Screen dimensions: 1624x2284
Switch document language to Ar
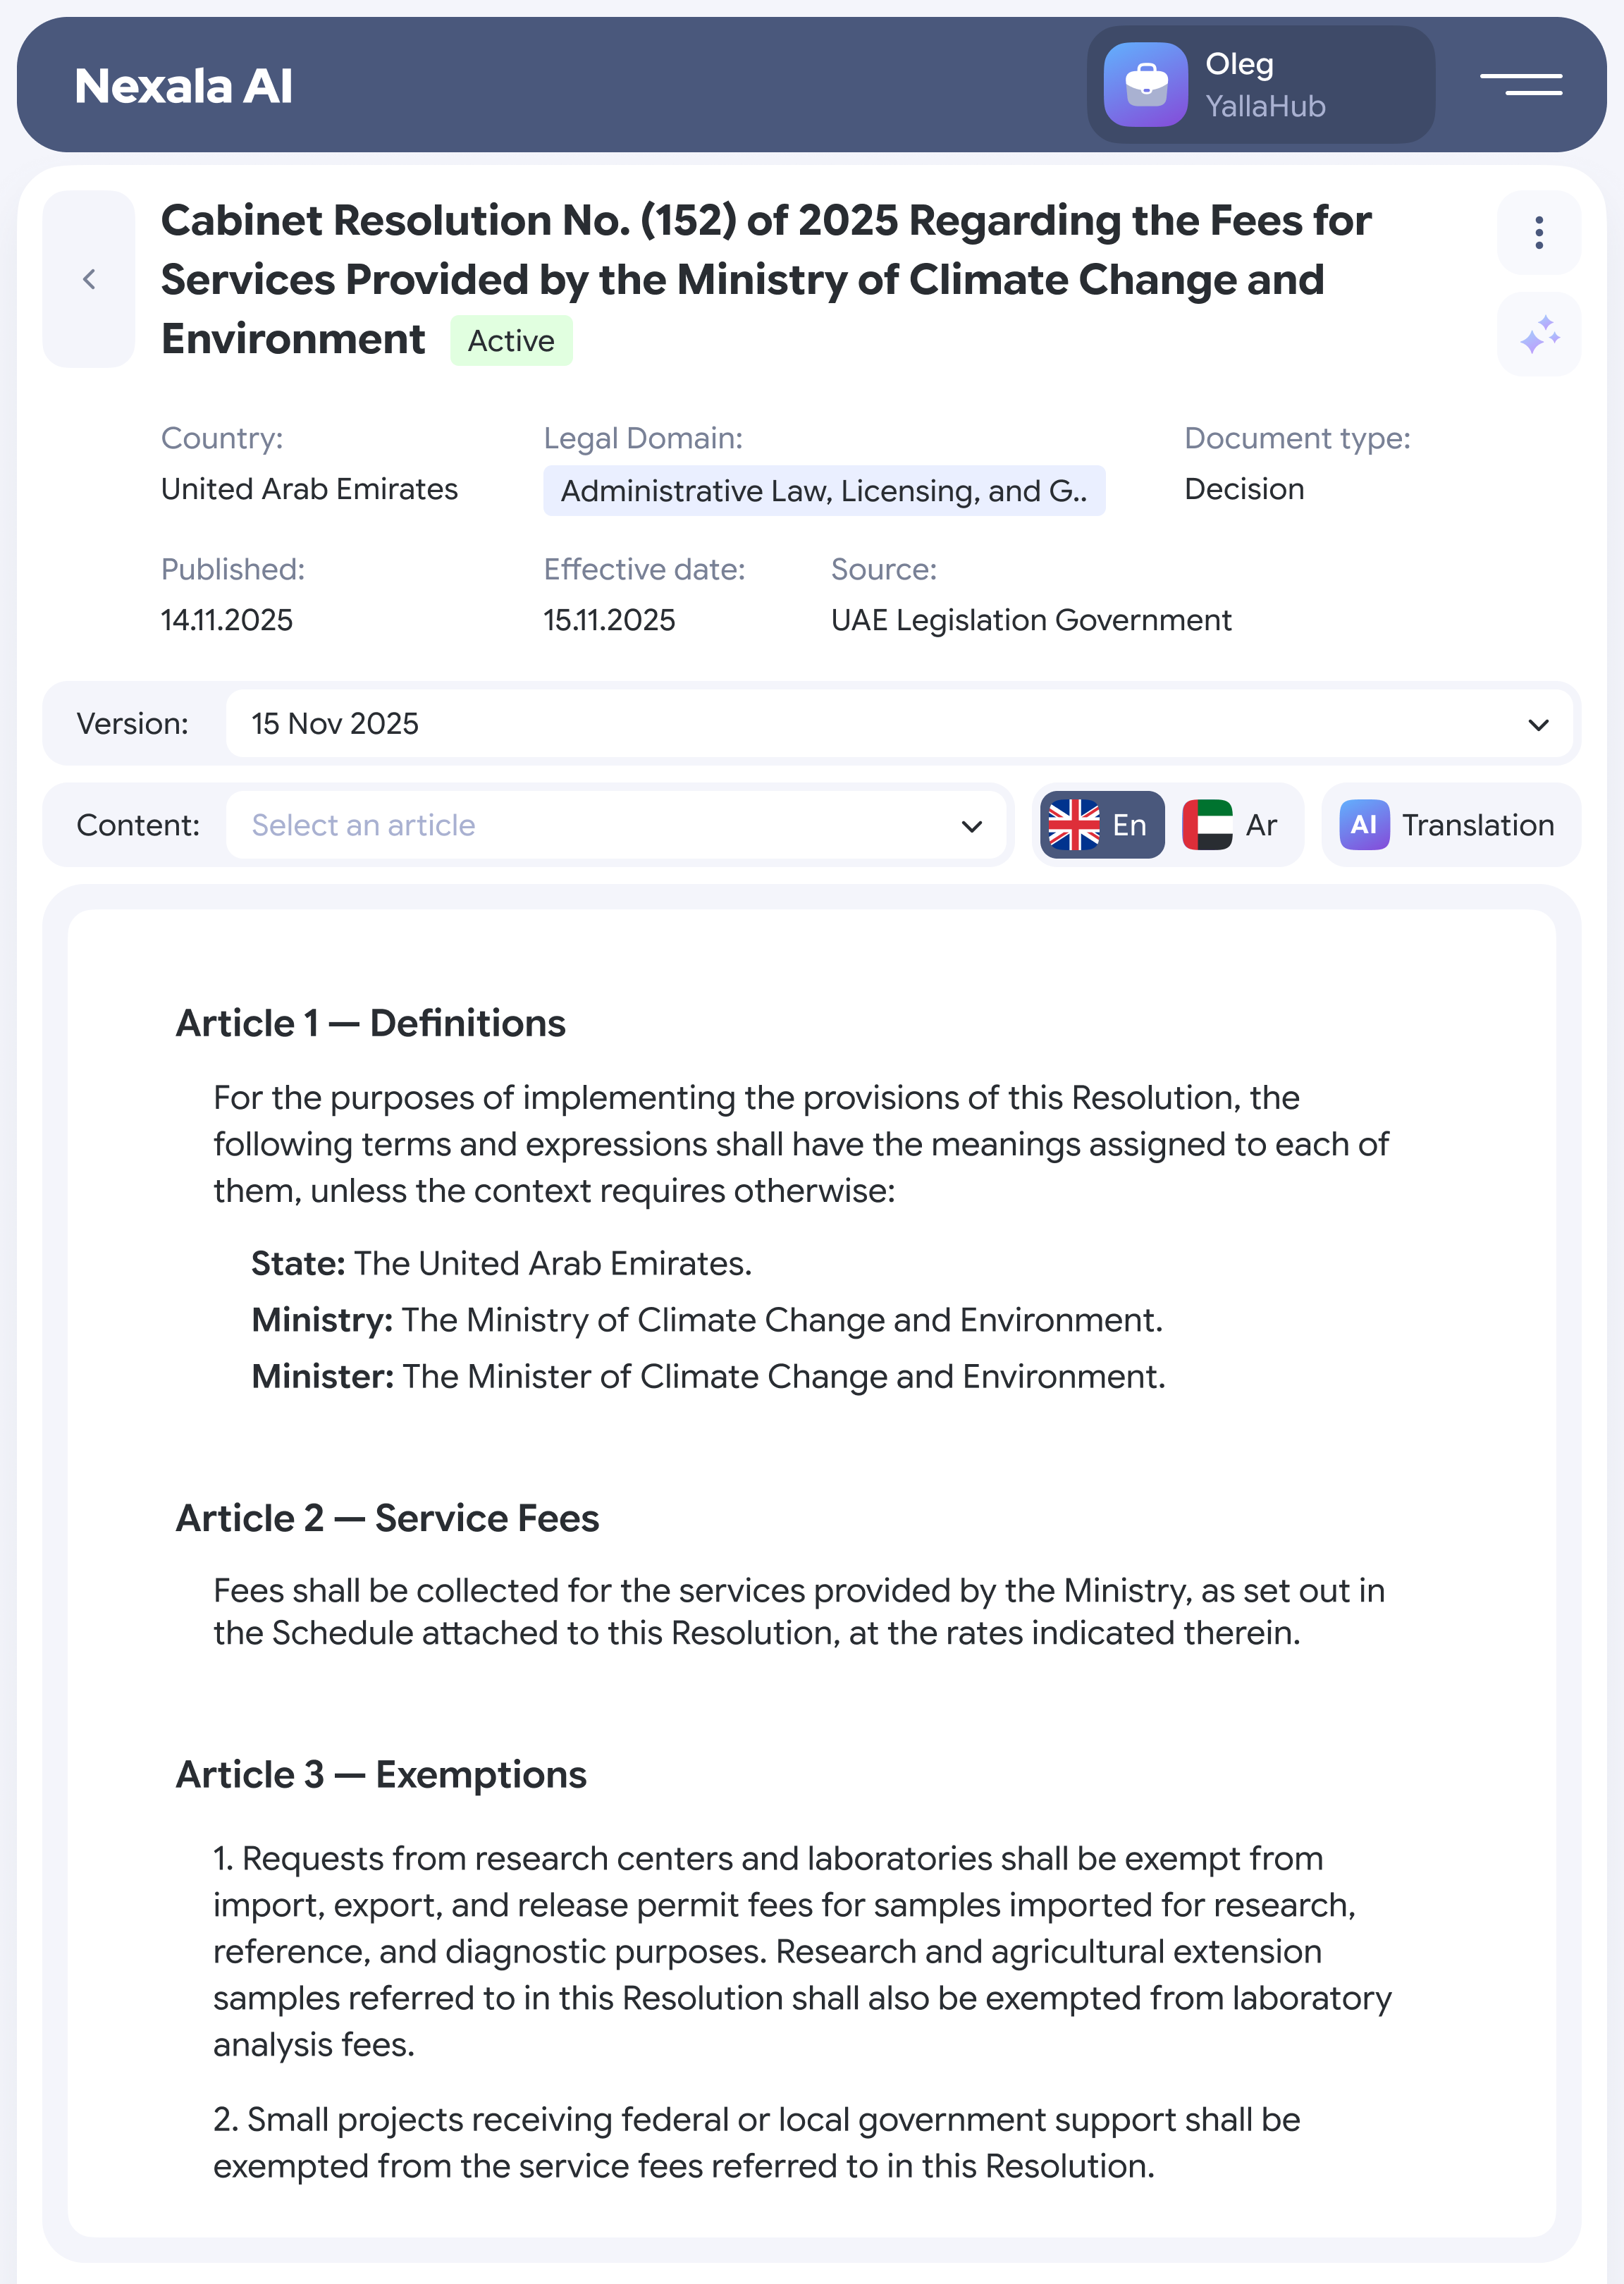[x=1260, y=825]
